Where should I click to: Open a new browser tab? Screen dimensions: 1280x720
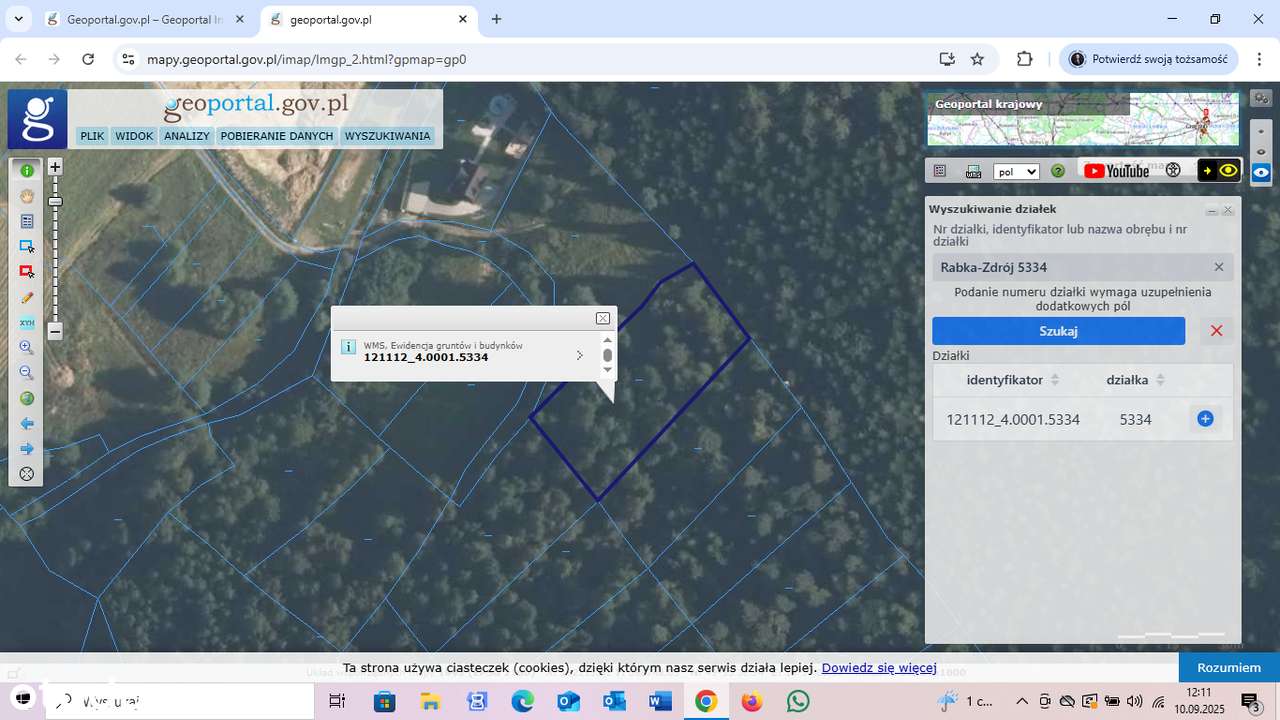497,19
